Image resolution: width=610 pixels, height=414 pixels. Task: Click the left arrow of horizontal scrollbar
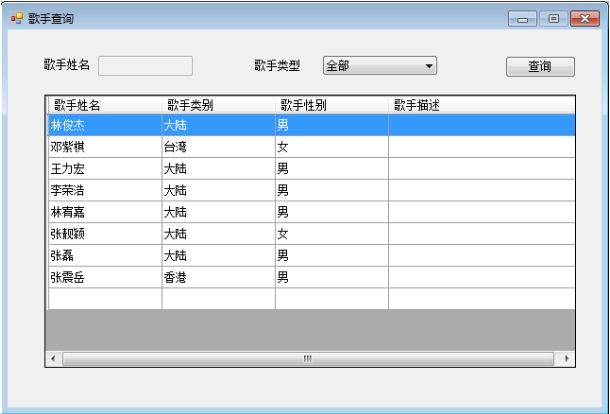pyautogui.click(x=54, y=359)
